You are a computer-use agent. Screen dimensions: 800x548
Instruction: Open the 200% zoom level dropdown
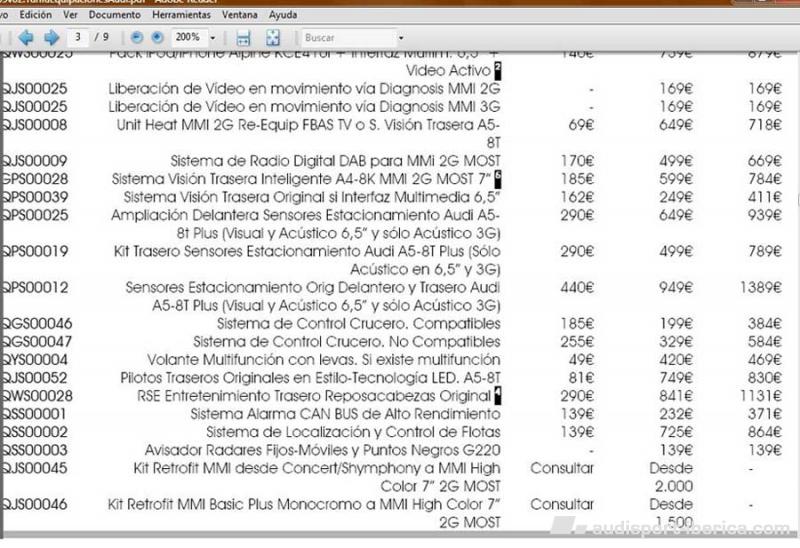(x=213, y=38)
